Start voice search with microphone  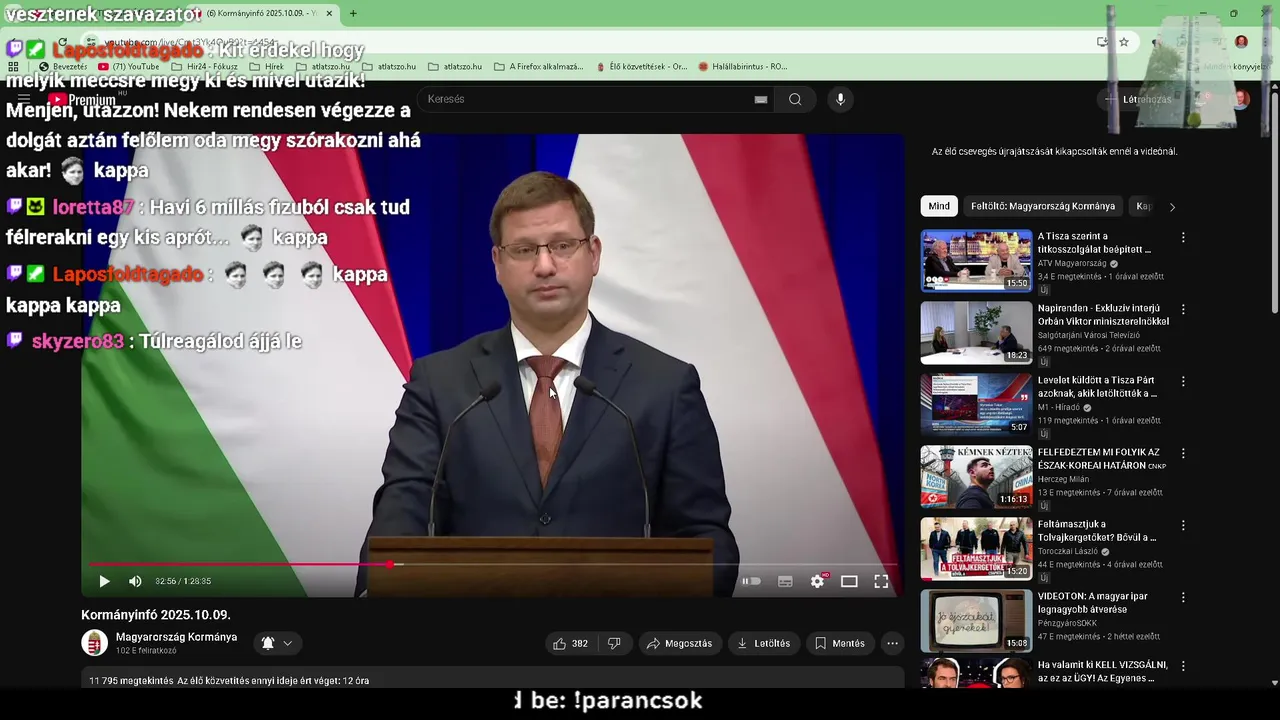point(840,99)
